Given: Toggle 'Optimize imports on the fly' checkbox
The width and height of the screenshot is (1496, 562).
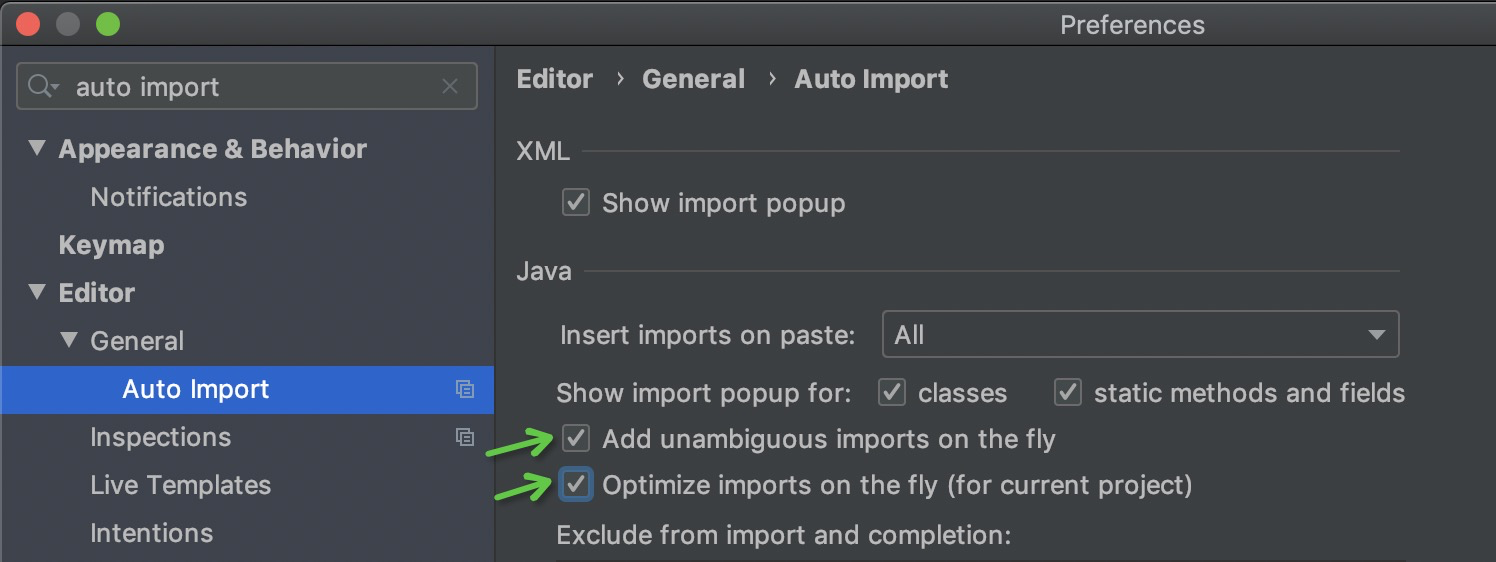Looking at the screenshot, I should [576, 485].
